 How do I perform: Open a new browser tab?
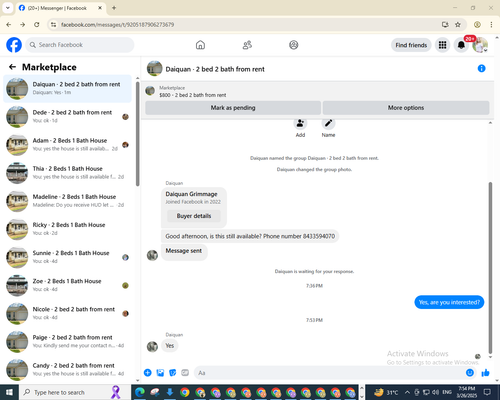click(114, 8)
